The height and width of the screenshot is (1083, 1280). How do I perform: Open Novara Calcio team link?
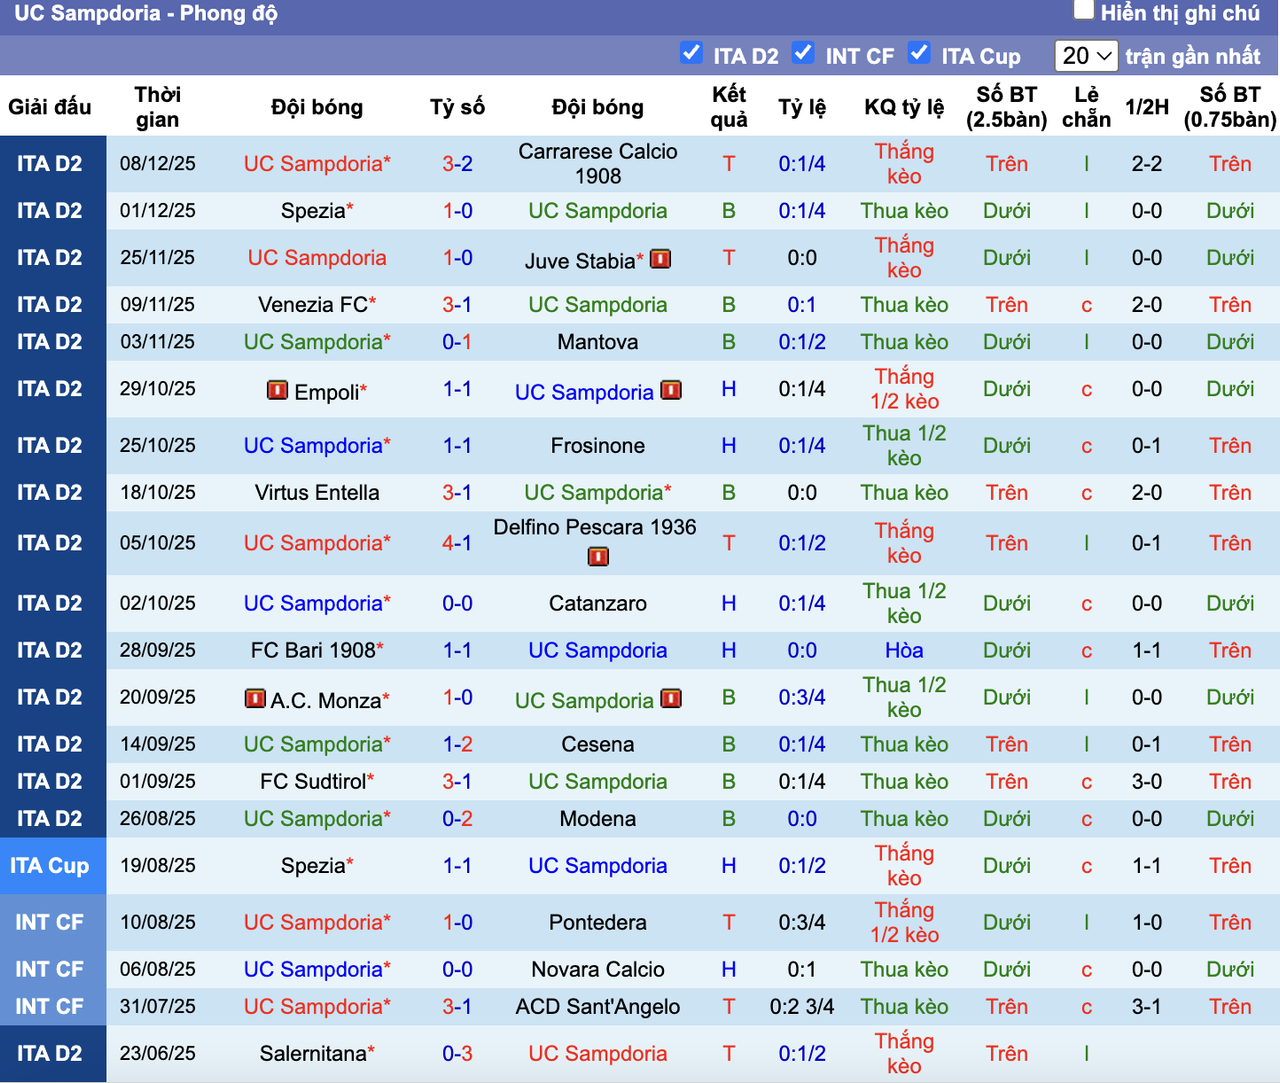(598, 970)
